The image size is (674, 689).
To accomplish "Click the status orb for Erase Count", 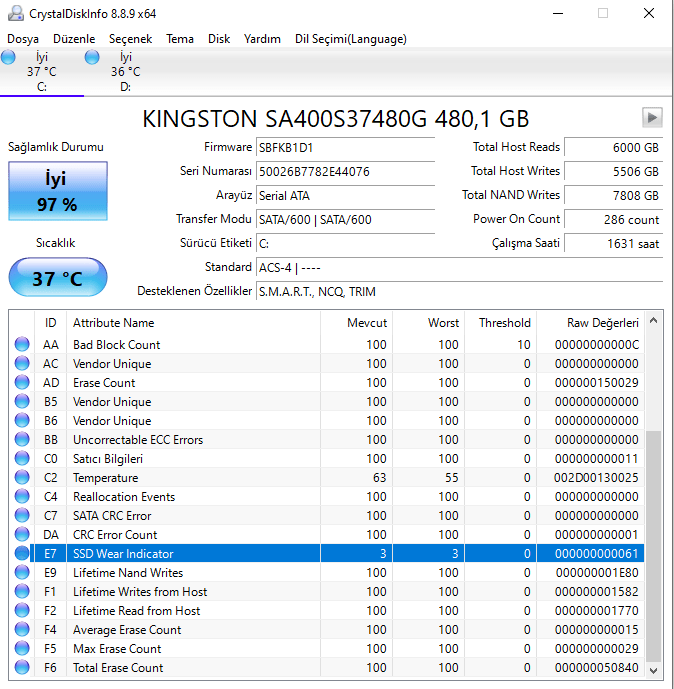I will (22, 382).
